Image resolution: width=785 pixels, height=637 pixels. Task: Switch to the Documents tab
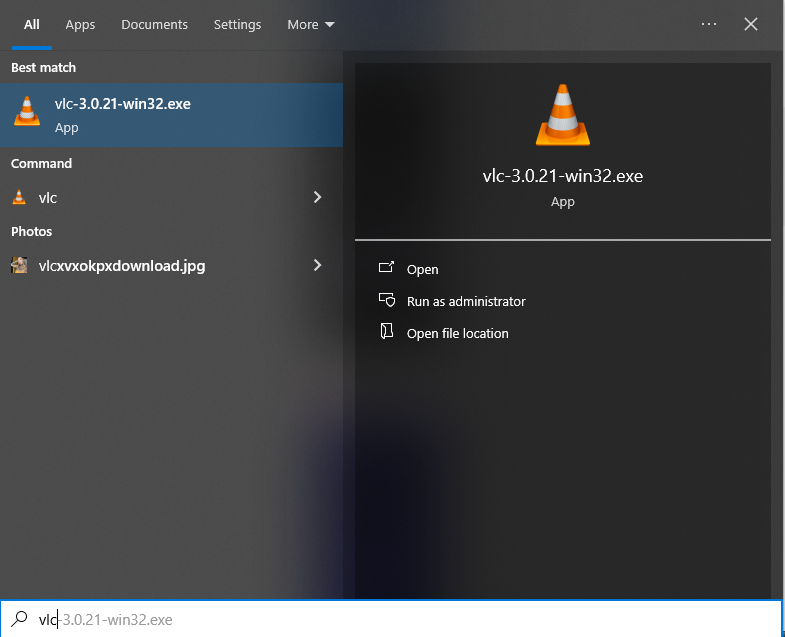pyautogui.click(x=154, y=25)
